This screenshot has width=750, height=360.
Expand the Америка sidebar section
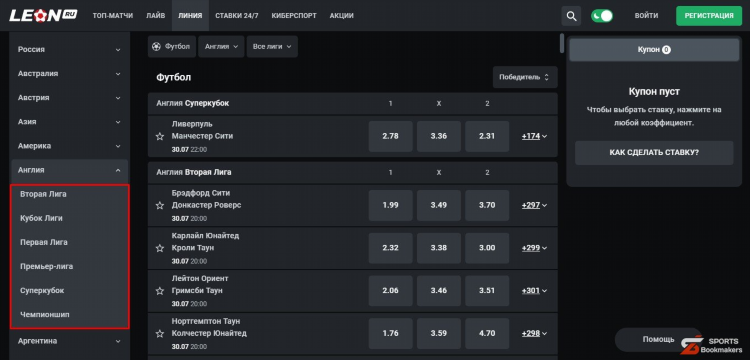69,146
